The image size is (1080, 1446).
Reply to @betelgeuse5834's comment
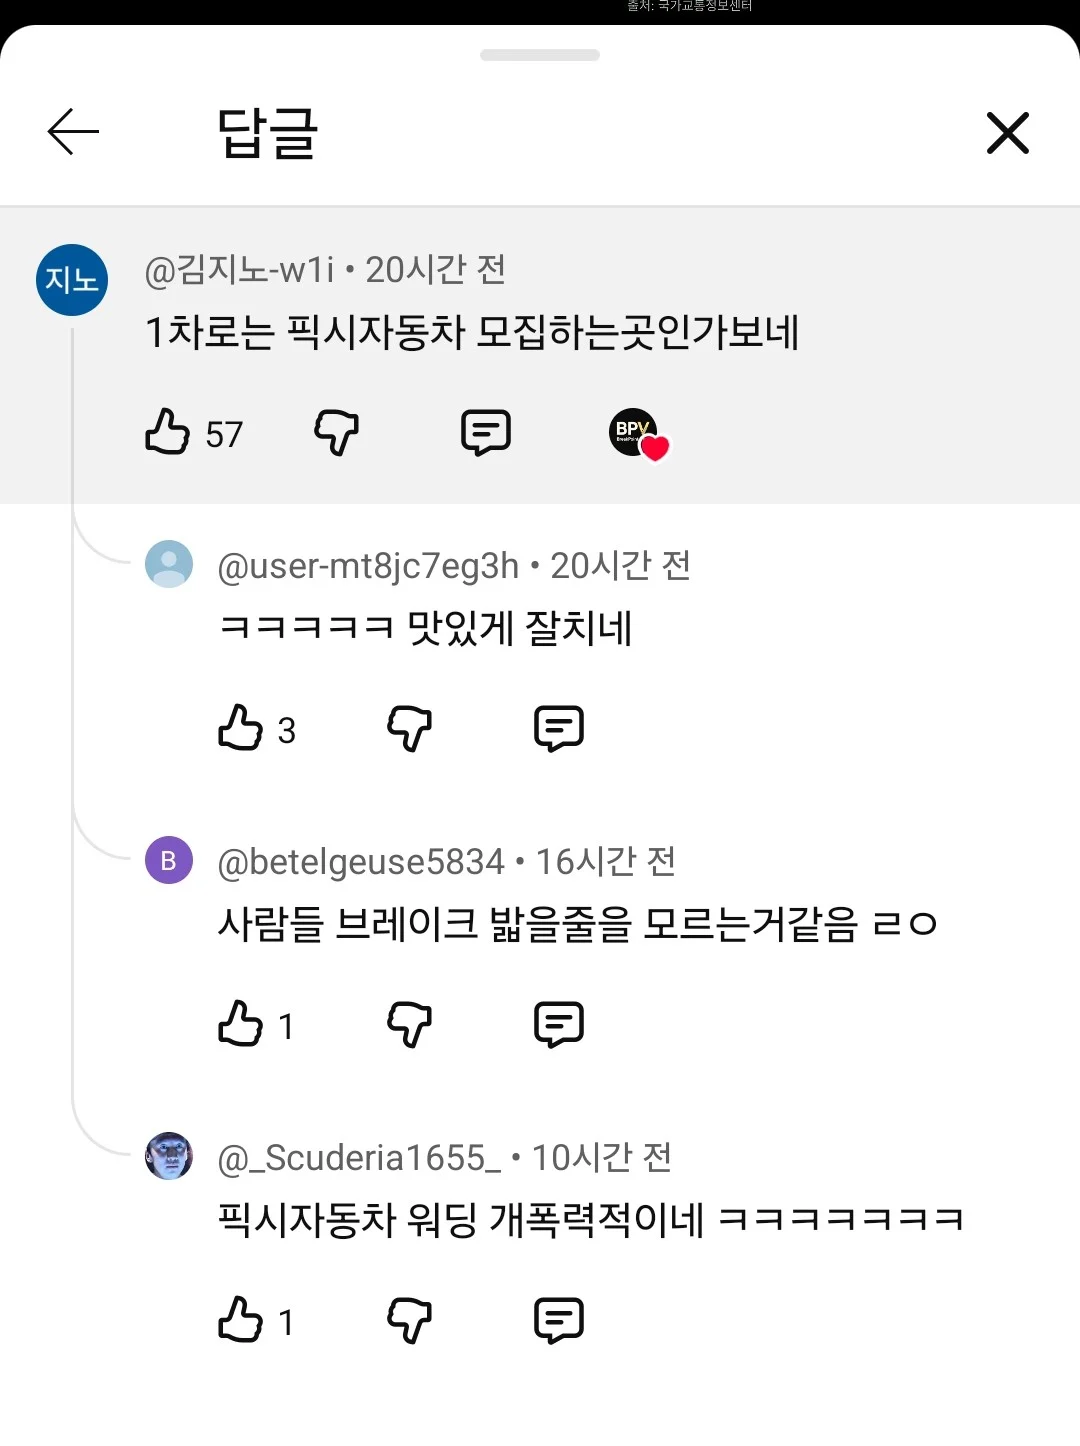559,1024
